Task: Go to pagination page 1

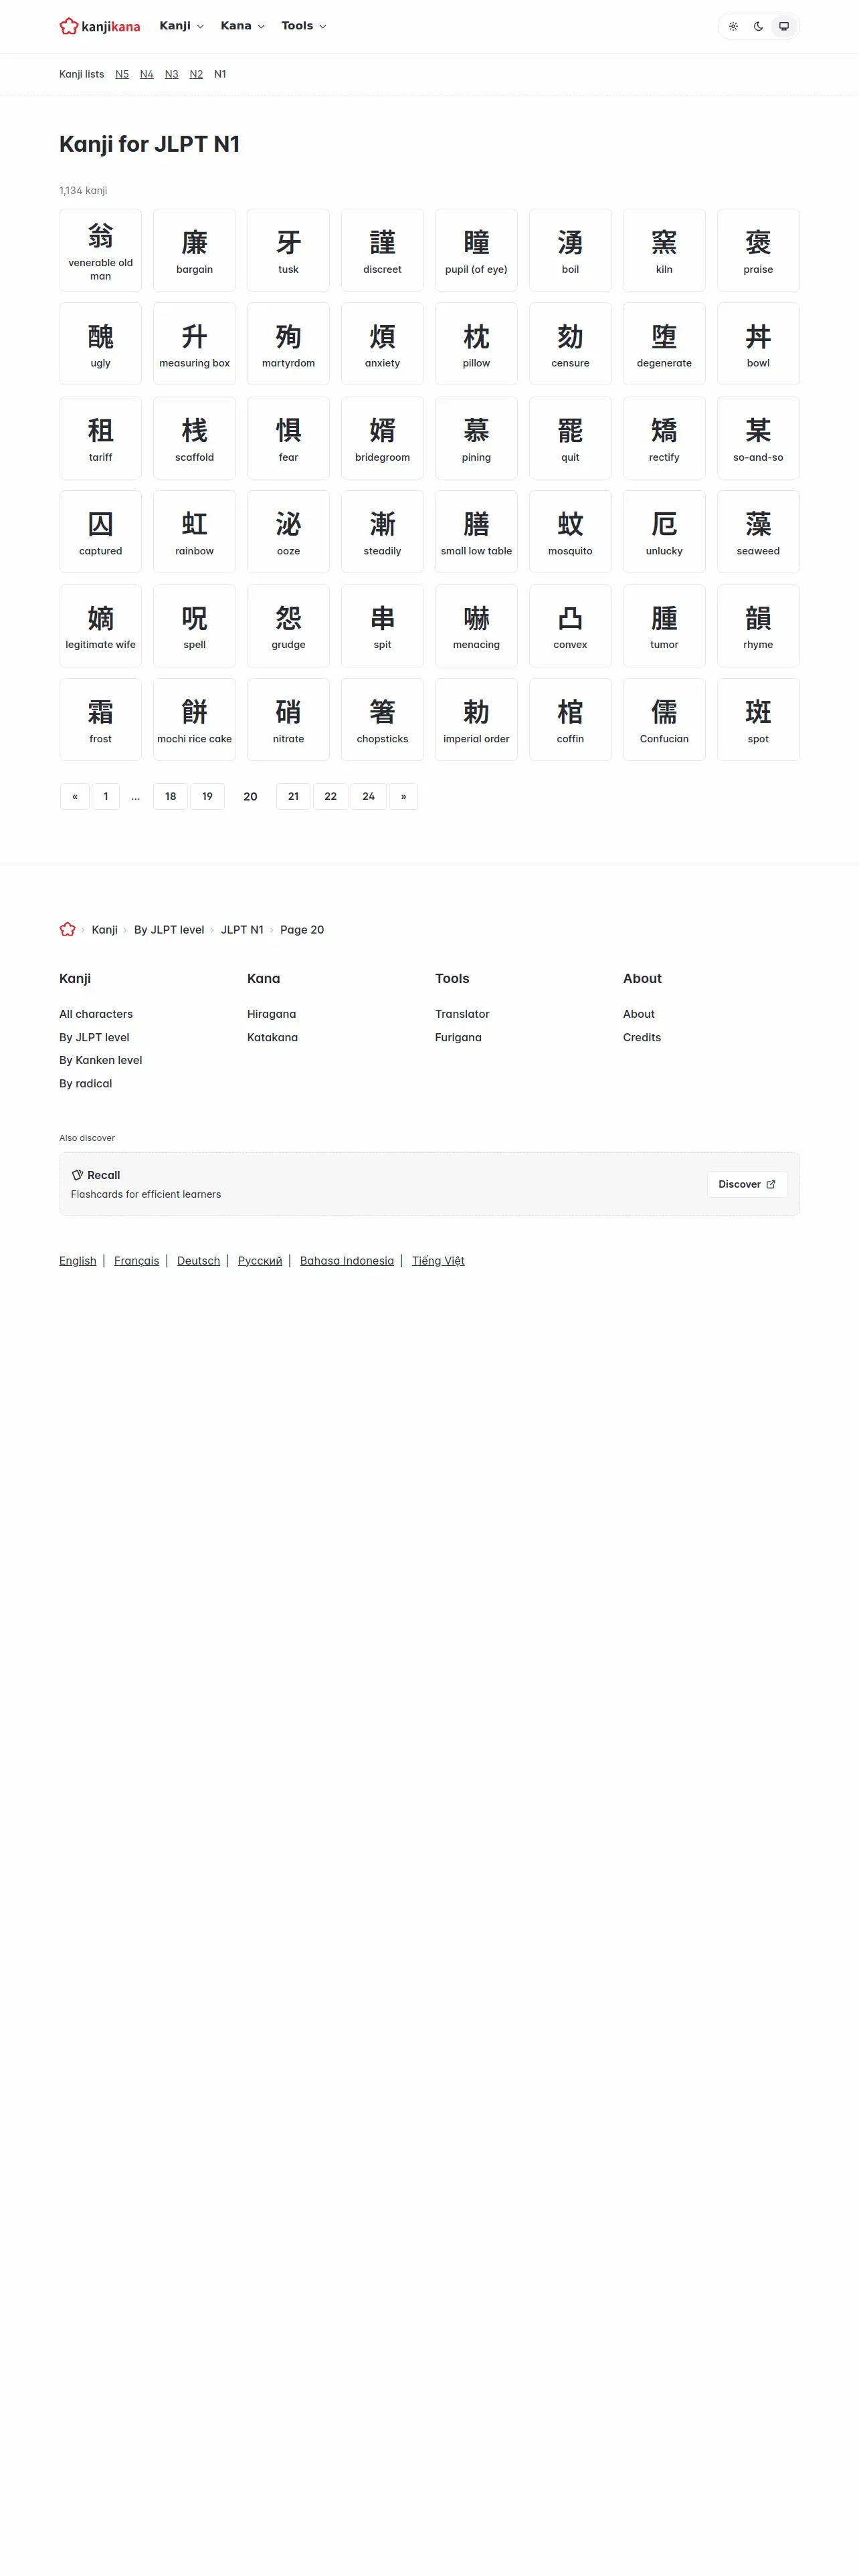Action: point(106,797)
